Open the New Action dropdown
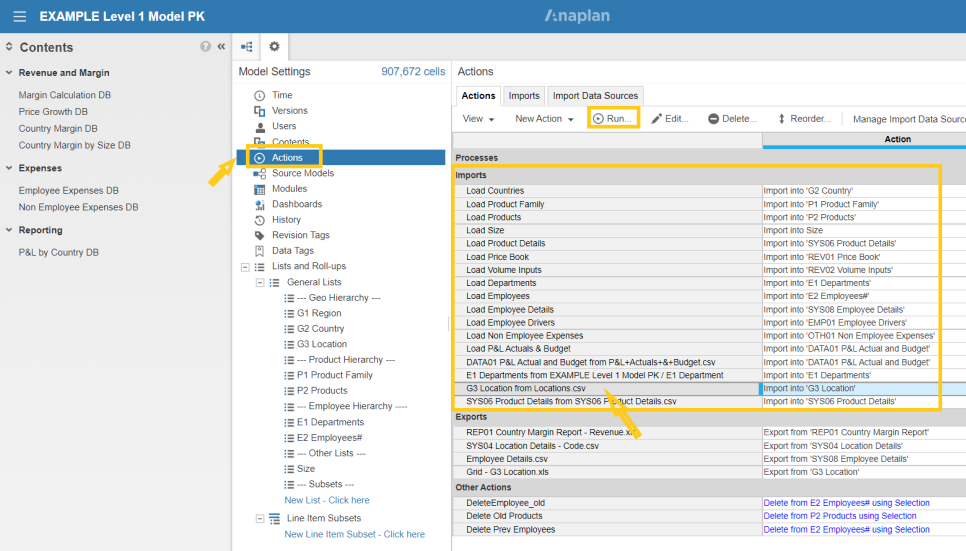The width and height of the screenshot is (966, 551). pyautogui.click(x=544, y=118)
